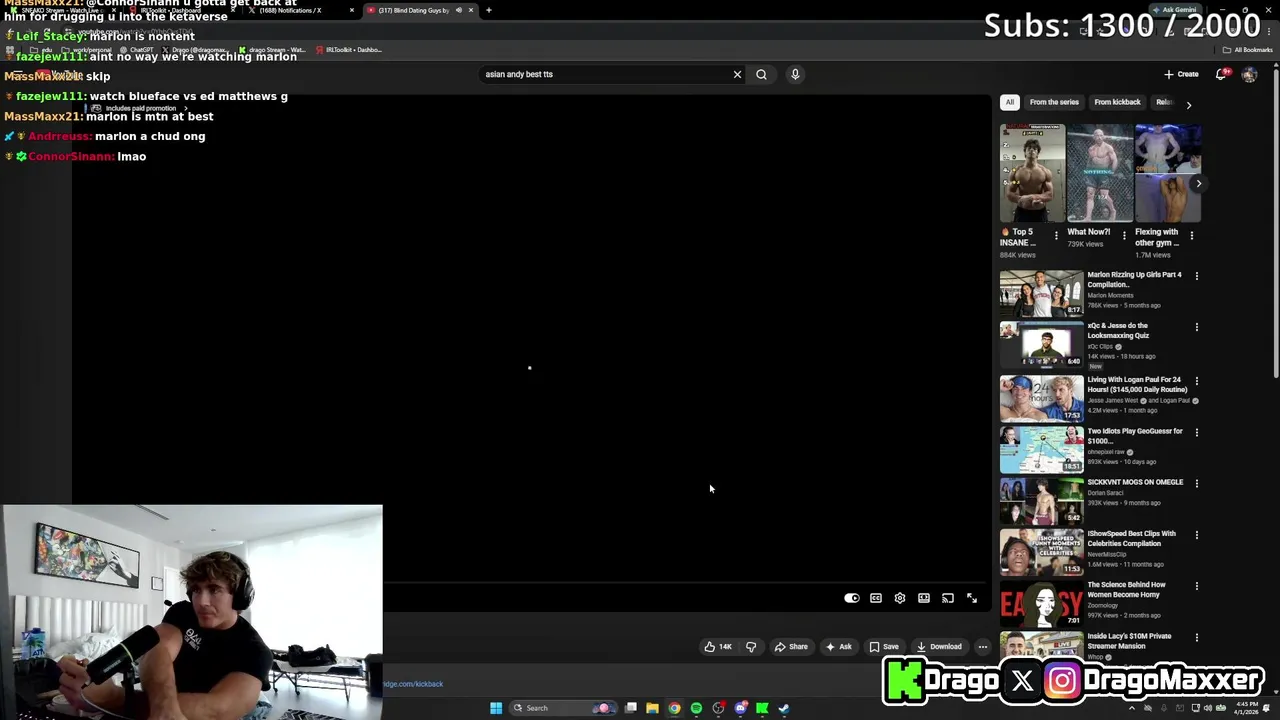Viewport: 1280px width, 720px height.
Task: Cast video using Play on TV icon
Action: tap(948, 598)
